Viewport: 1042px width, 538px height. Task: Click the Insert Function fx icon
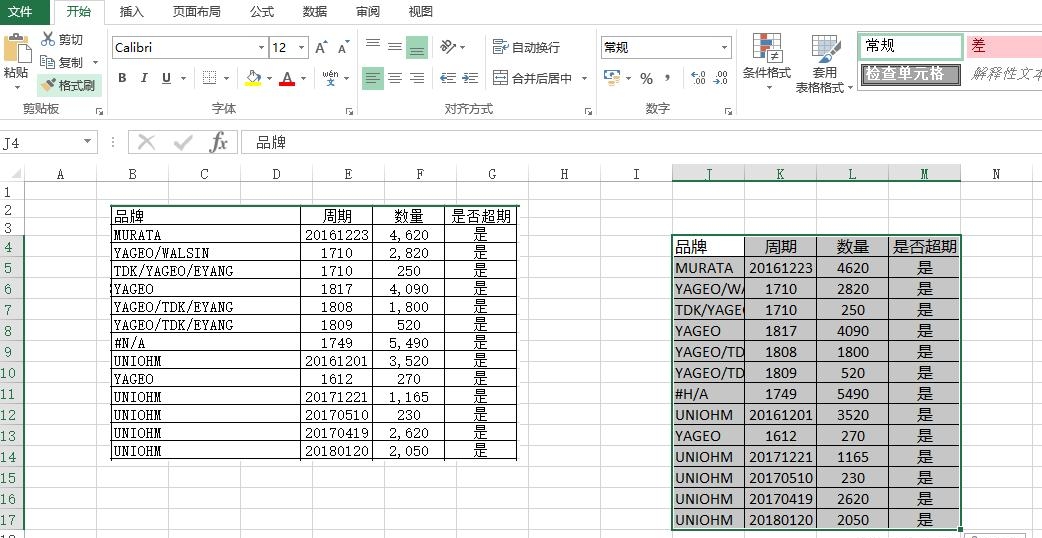point(218,141)
